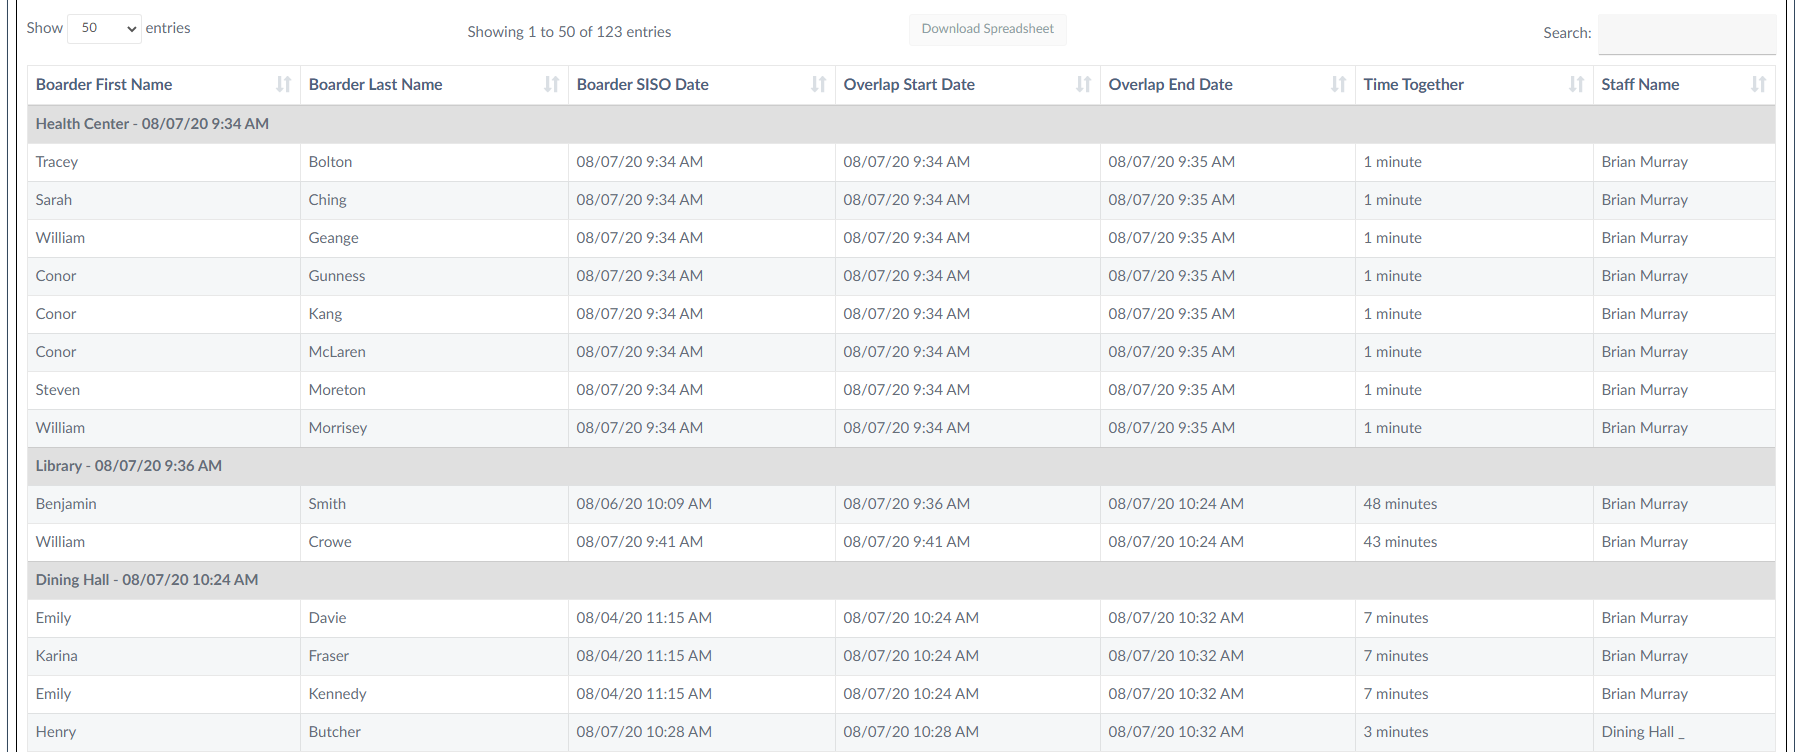Viewport: 1795px width, 752px height.
Task: Click Kennedy's overlap end 08/07/20 10:32 AM
Action: 1176,694
